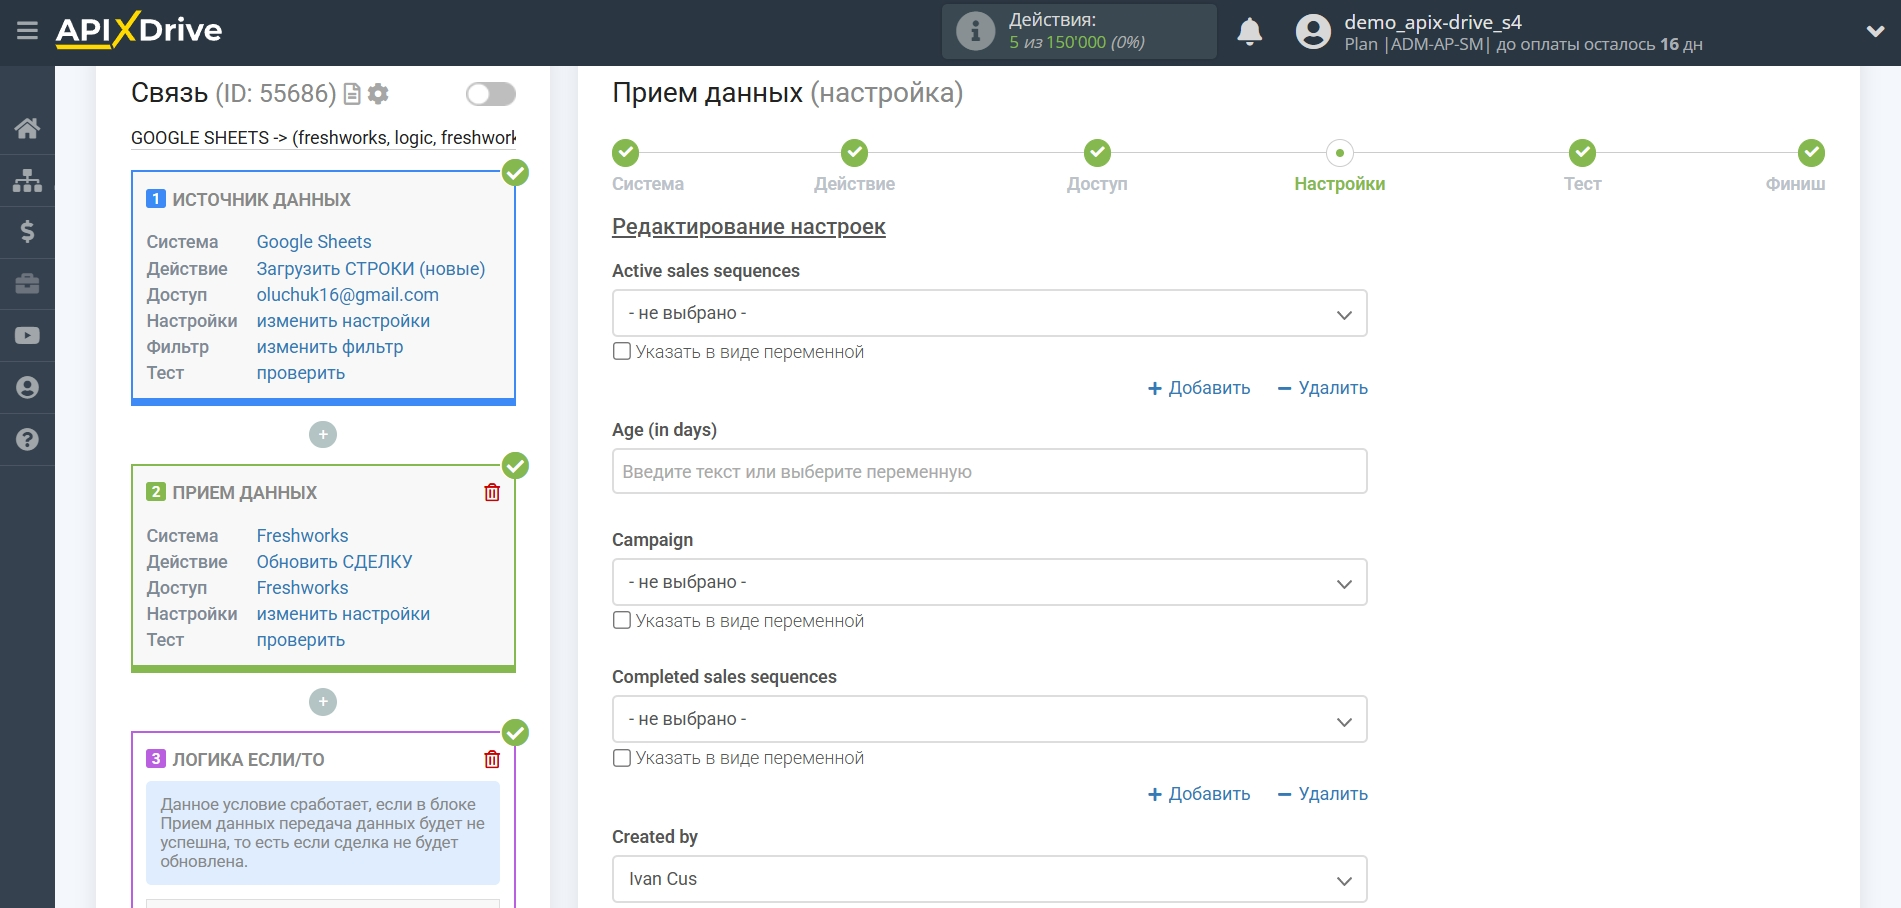Click the help question mark sidebar icon
Screen dimensions: 1901x908
27,440
